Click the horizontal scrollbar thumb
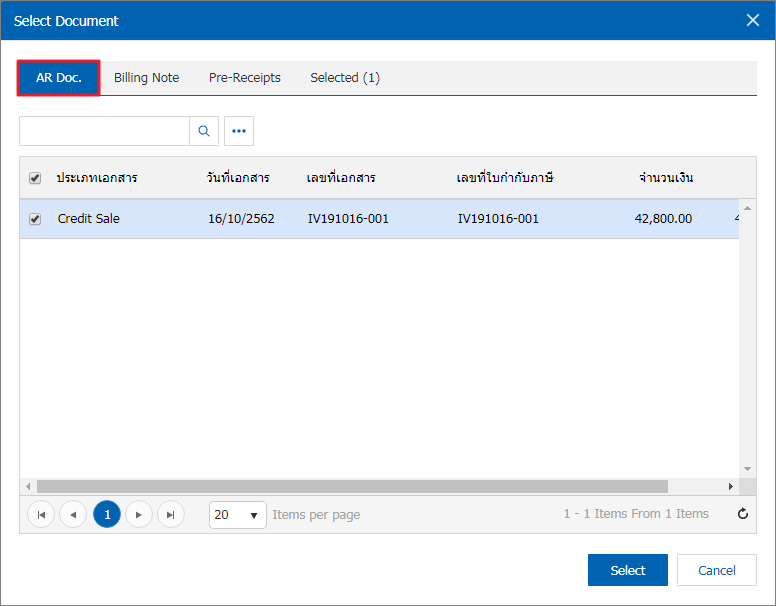 coord(352,487)
